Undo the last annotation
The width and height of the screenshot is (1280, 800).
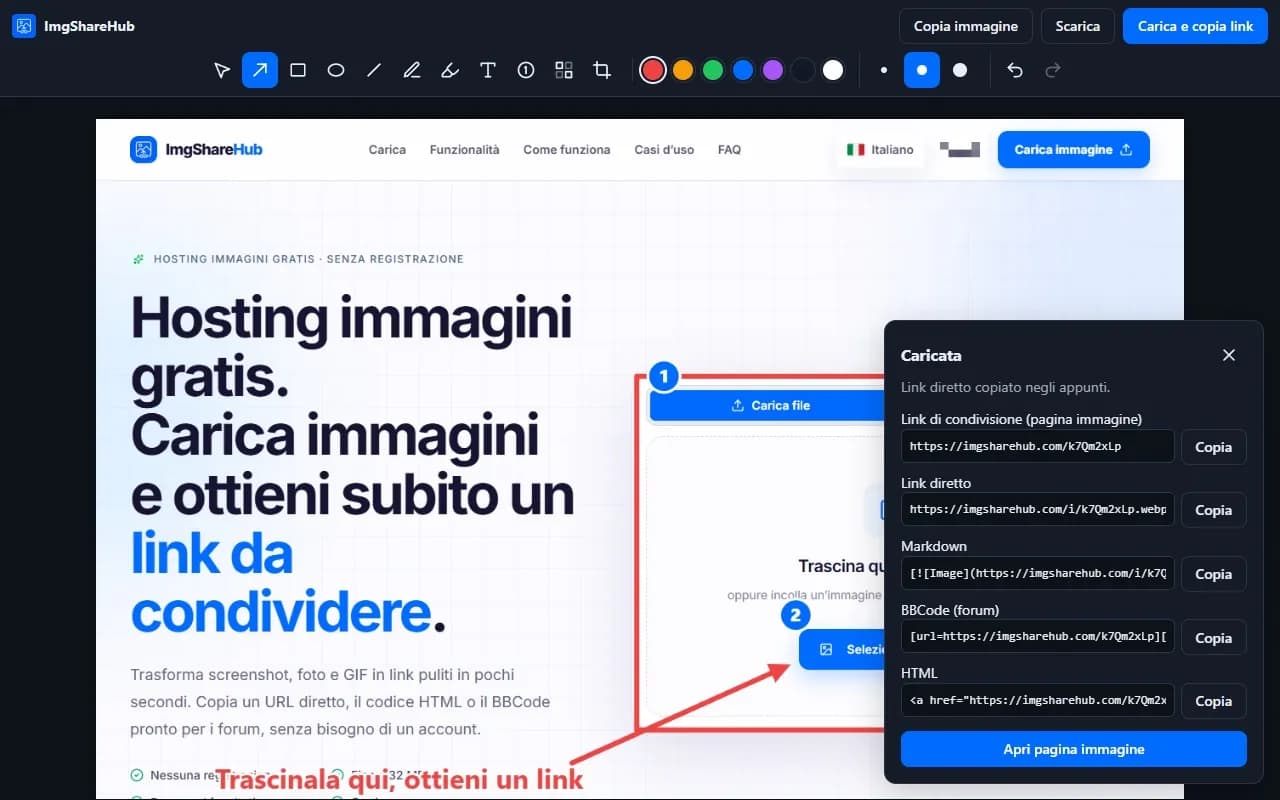tap(1015, 70)
